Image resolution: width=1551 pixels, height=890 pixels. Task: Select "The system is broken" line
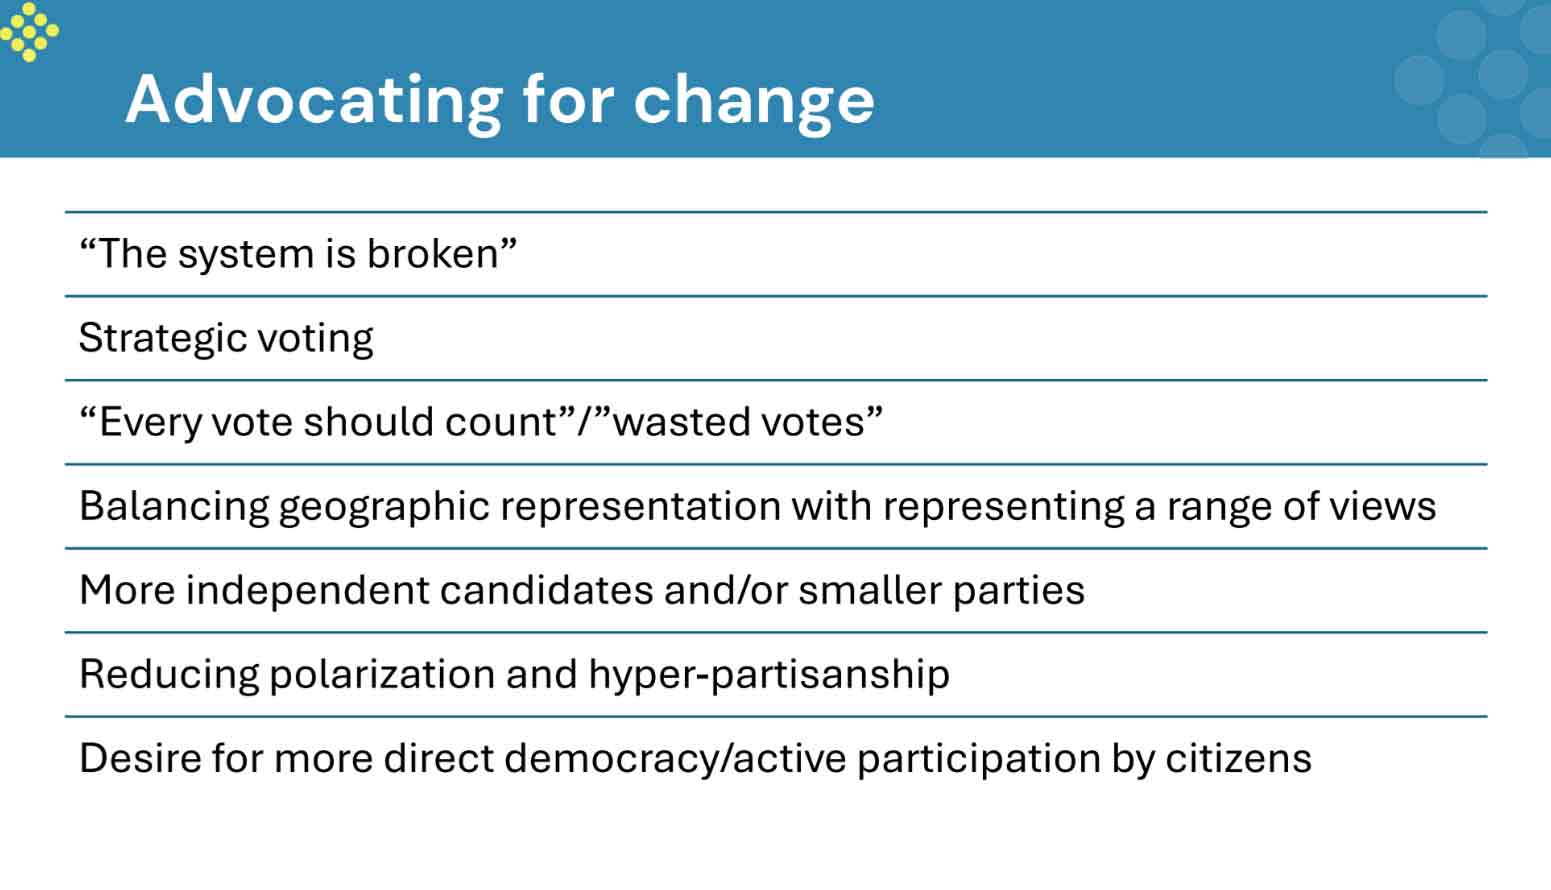point(298,254)
